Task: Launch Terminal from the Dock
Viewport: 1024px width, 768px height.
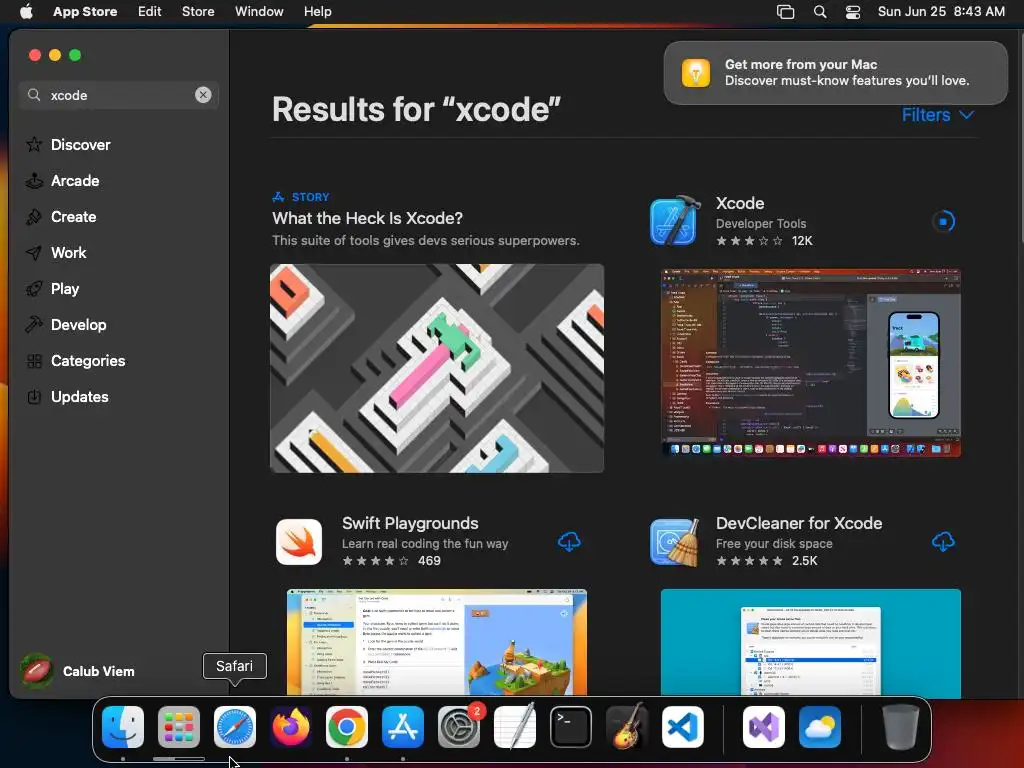Action: tap(571, 727)
